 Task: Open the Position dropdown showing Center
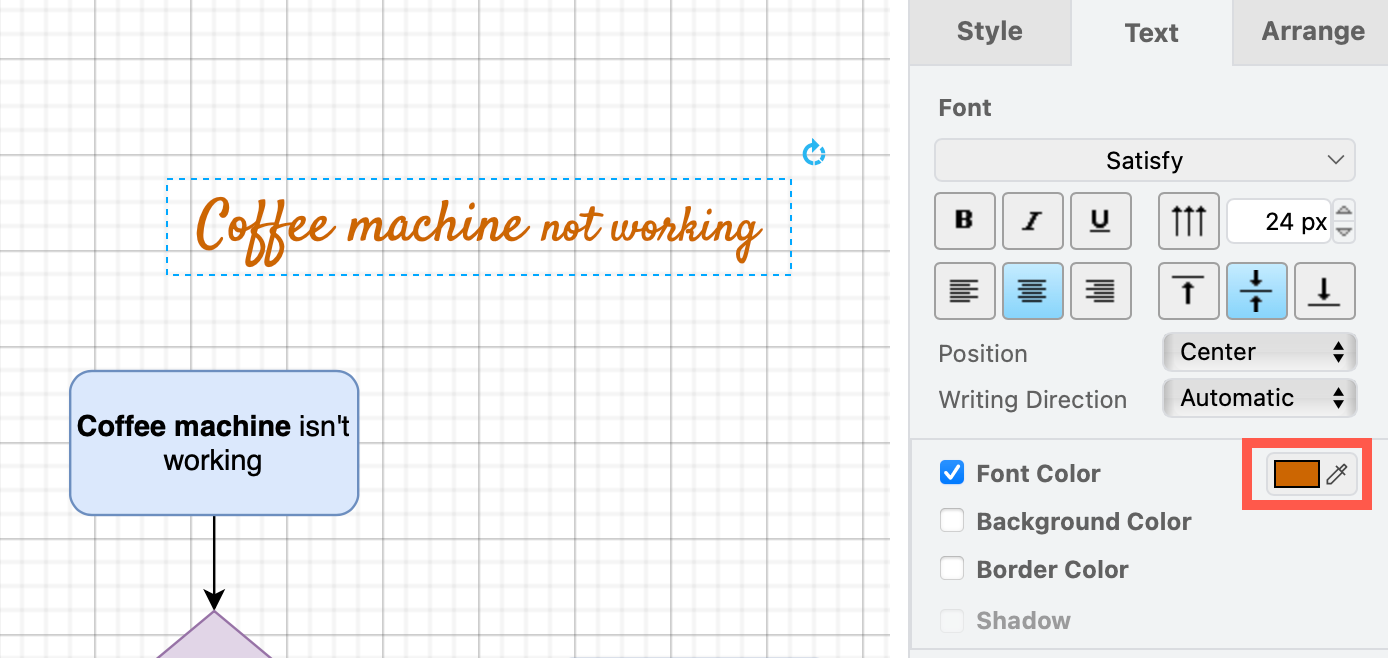tap(1259, 352)
